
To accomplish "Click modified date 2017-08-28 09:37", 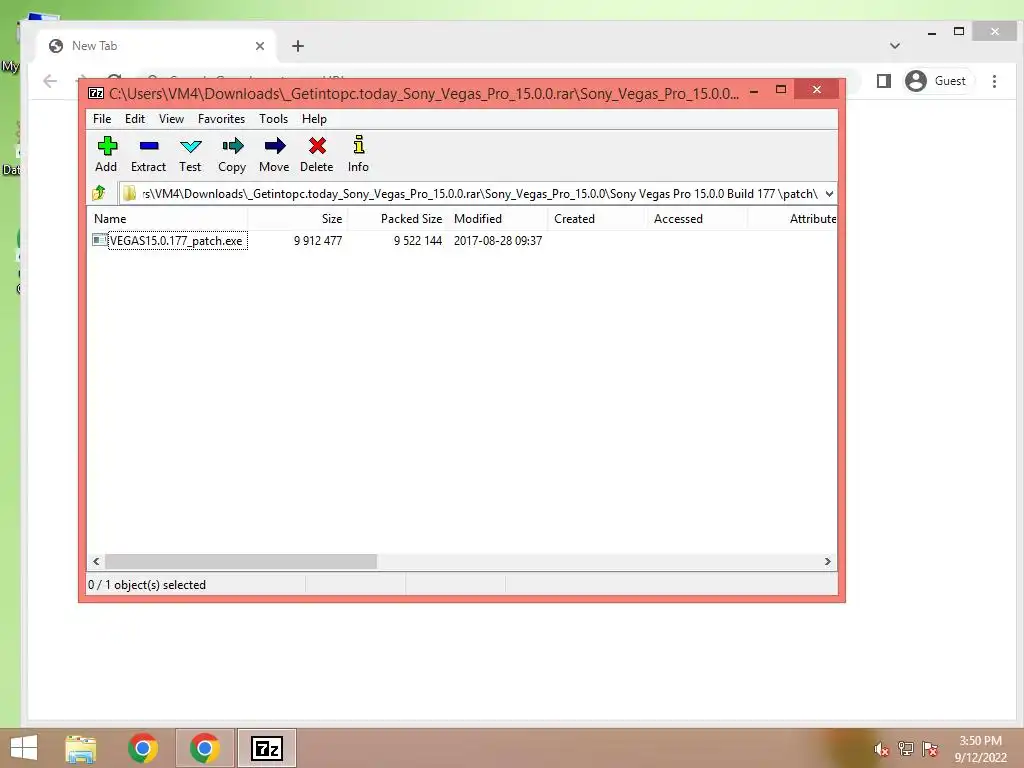I will [498, 240].
